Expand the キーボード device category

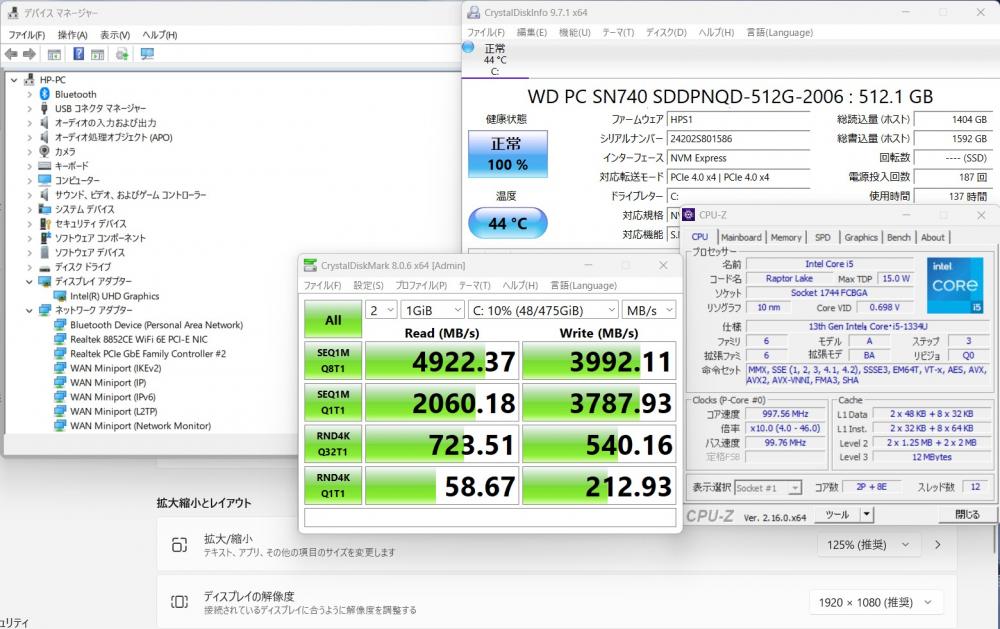pos(30,166)
